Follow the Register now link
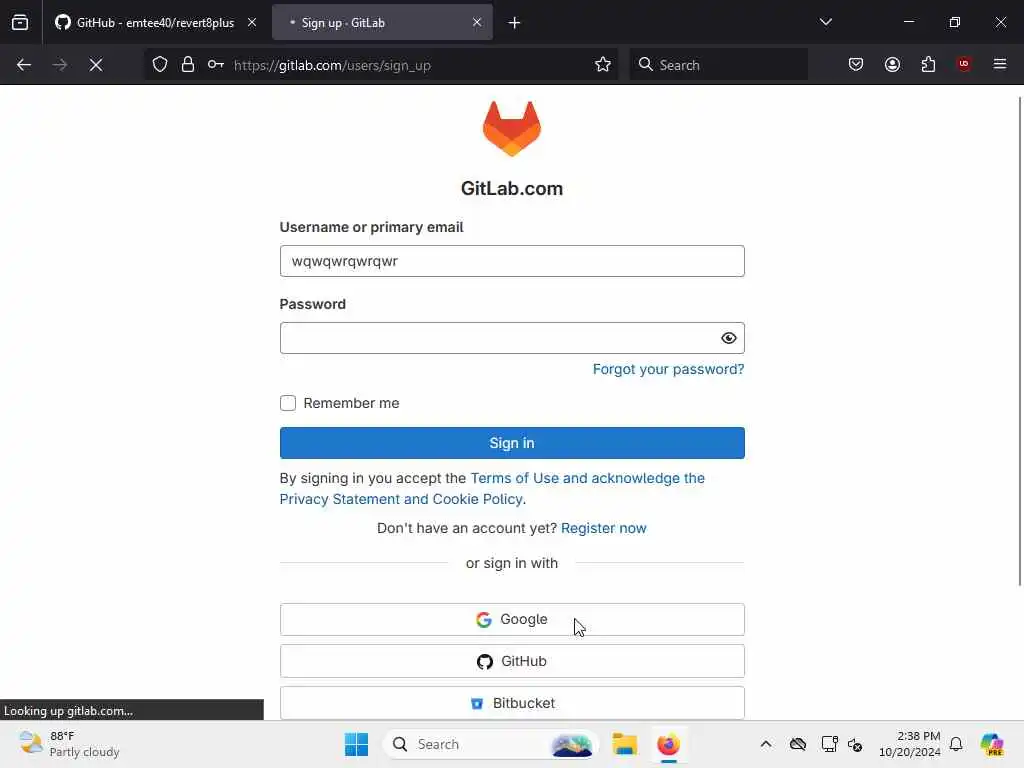The width and height of the screenshot is (1024, 768). point(603,528)
